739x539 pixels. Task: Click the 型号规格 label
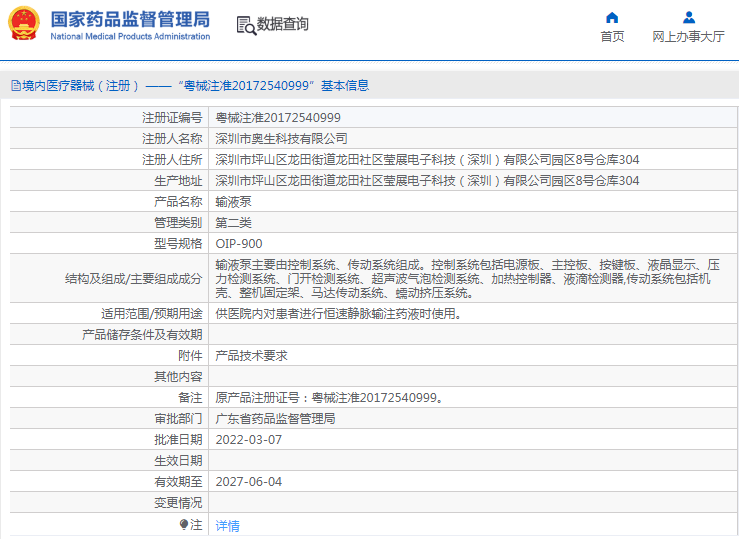pyautogui.click(x=178, y=244)
